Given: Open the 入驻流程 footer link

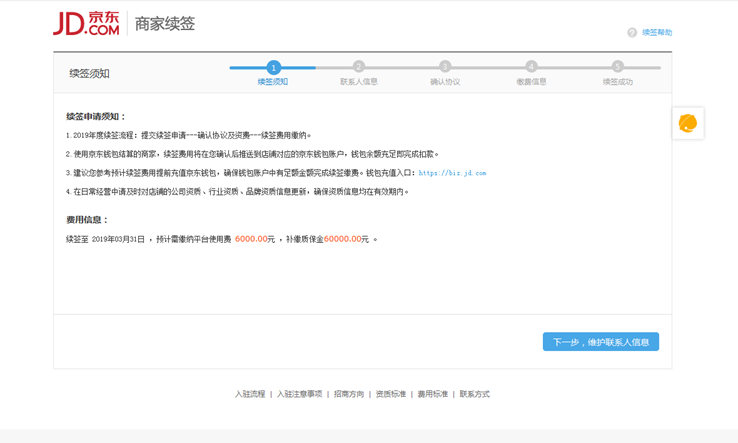Looking at the screenshot, I should (250, 394).
